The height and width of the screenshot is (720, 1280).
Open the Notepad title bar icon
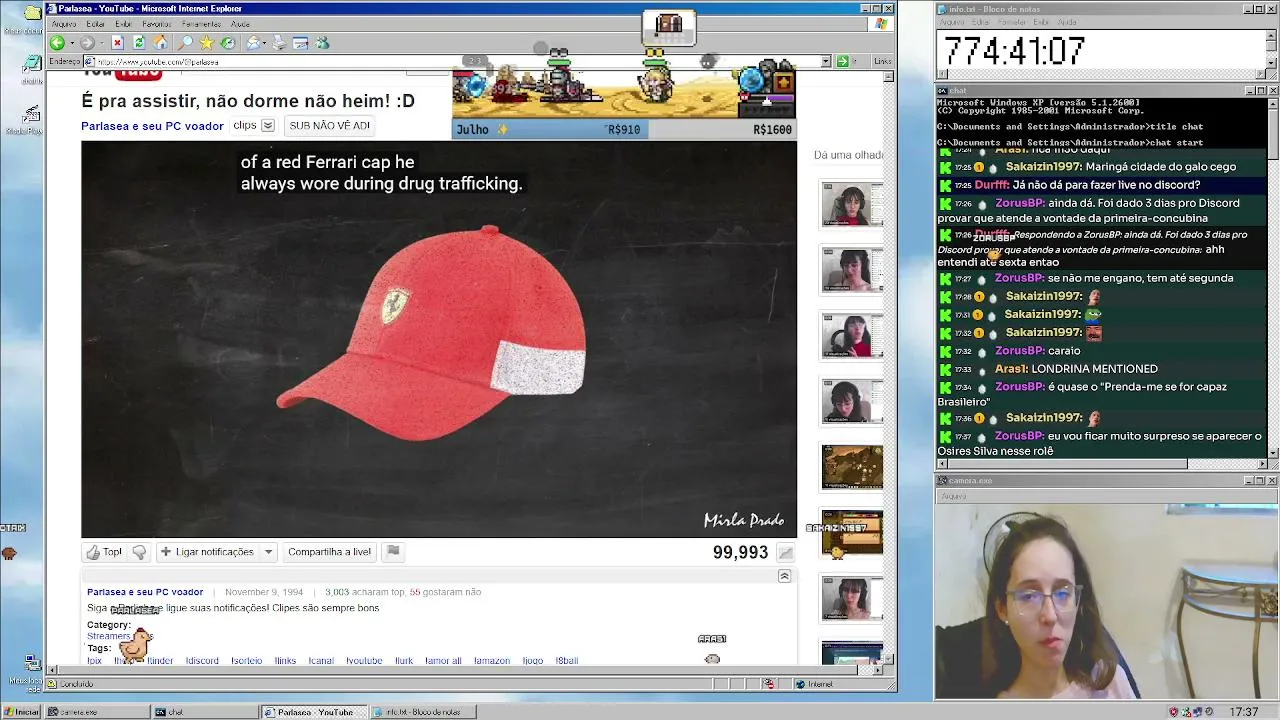click(x=942, y=9)
